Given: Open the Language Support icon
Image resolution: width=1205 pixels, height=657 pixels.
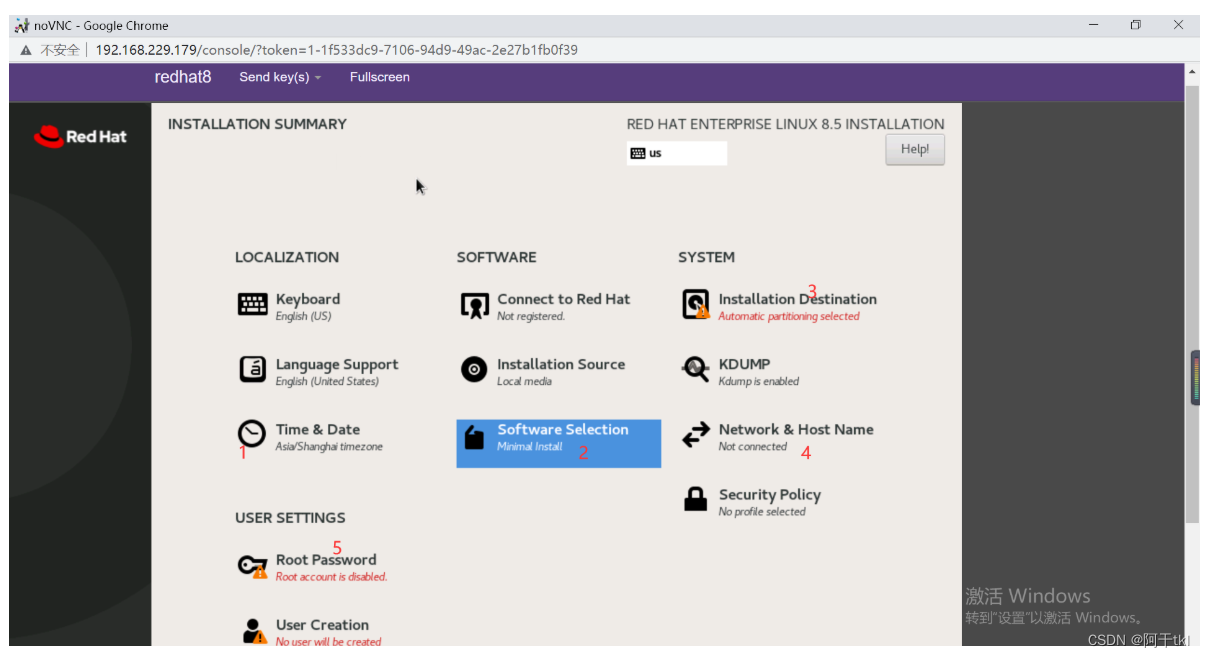Looking at the screenshot, I should (x=252, y=370).
